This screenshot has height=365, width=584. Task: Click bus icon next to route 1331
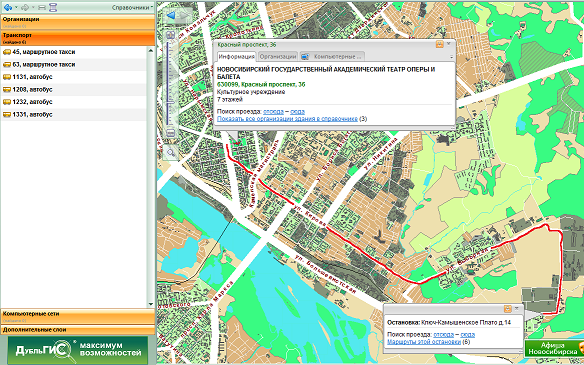tap(7, 115)
